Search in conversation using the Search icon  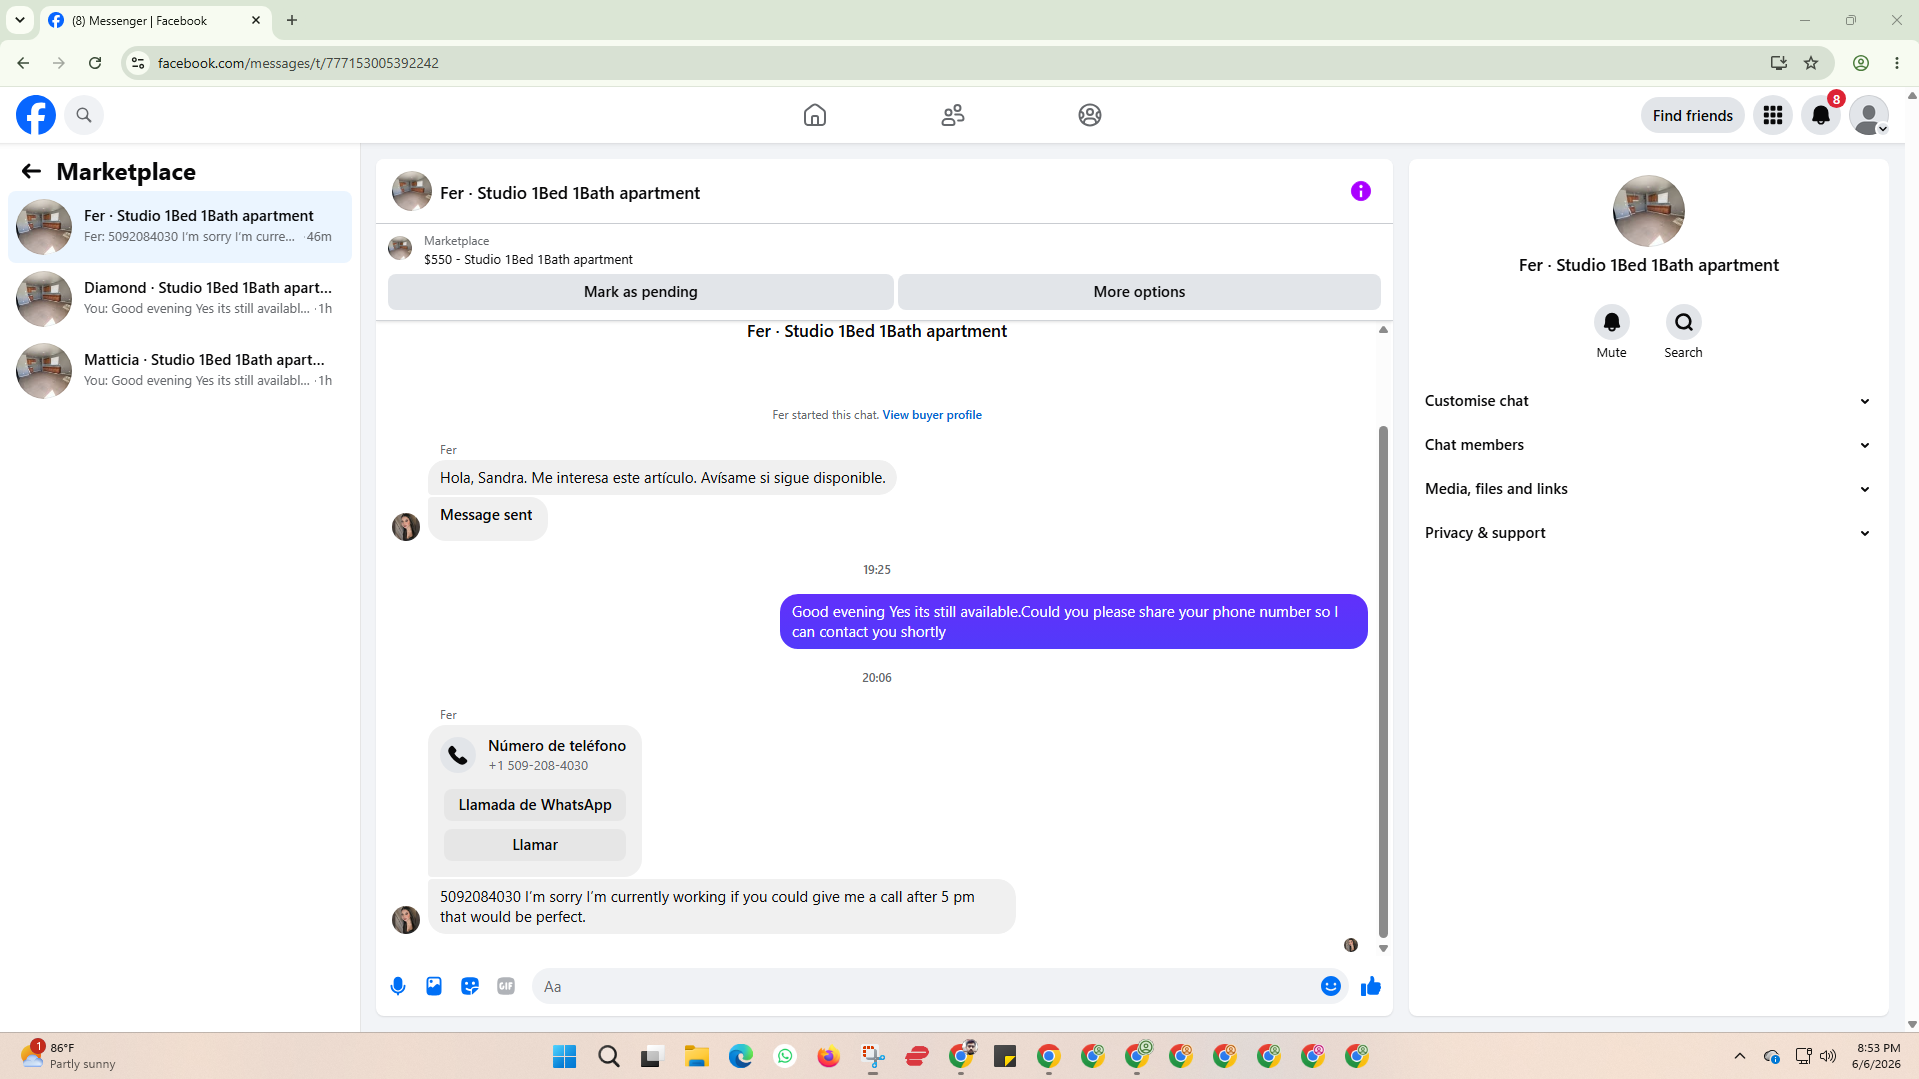[x=1684, y=322]
